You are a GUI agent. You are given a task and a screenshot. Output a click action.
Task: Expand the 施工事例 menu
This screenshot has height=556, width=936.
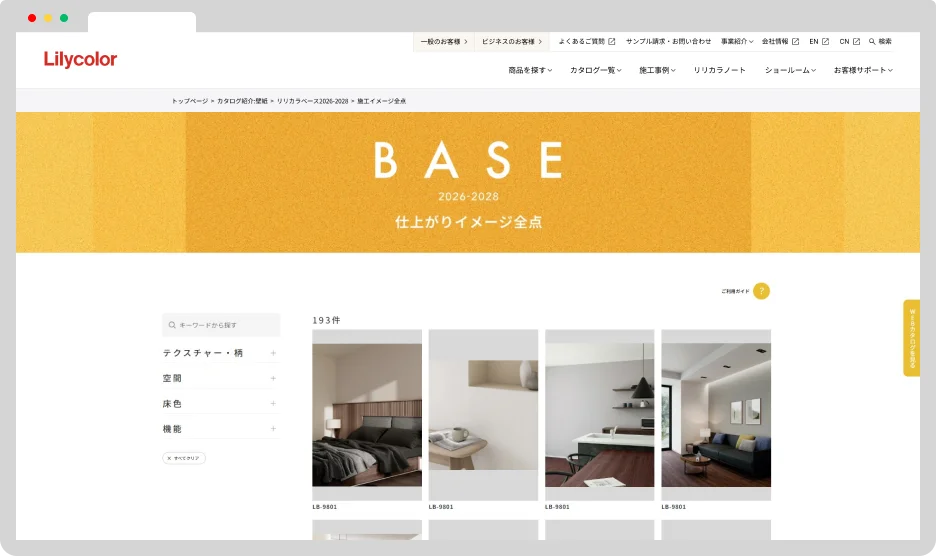[657, 70]
